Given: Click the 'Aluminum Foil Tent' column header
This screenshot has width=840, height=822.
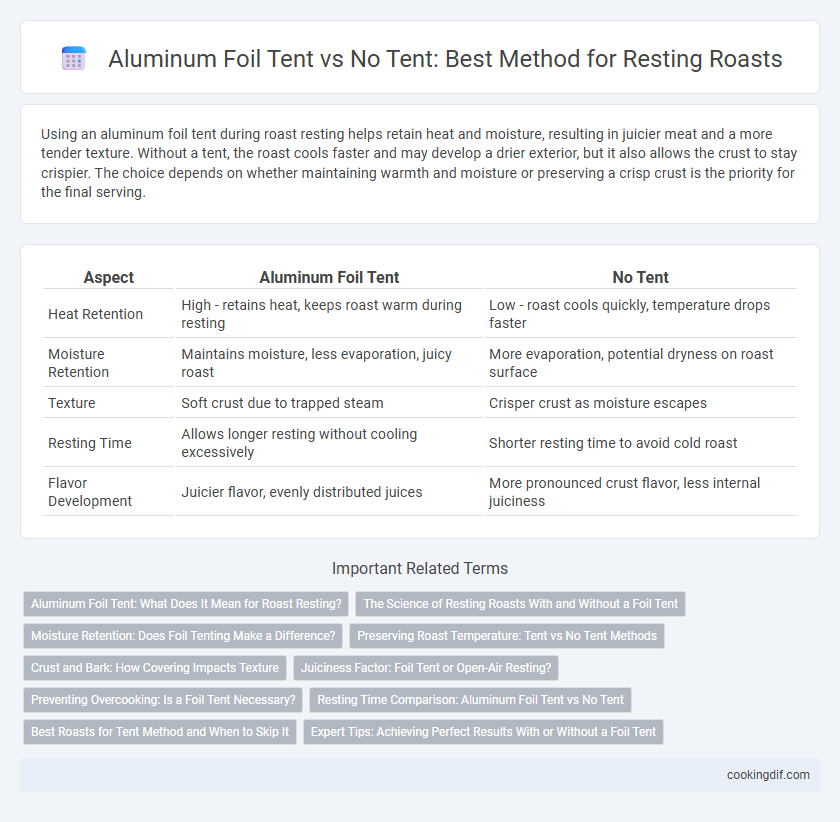Looking at the screenshot, I should [x=329, y=277].
